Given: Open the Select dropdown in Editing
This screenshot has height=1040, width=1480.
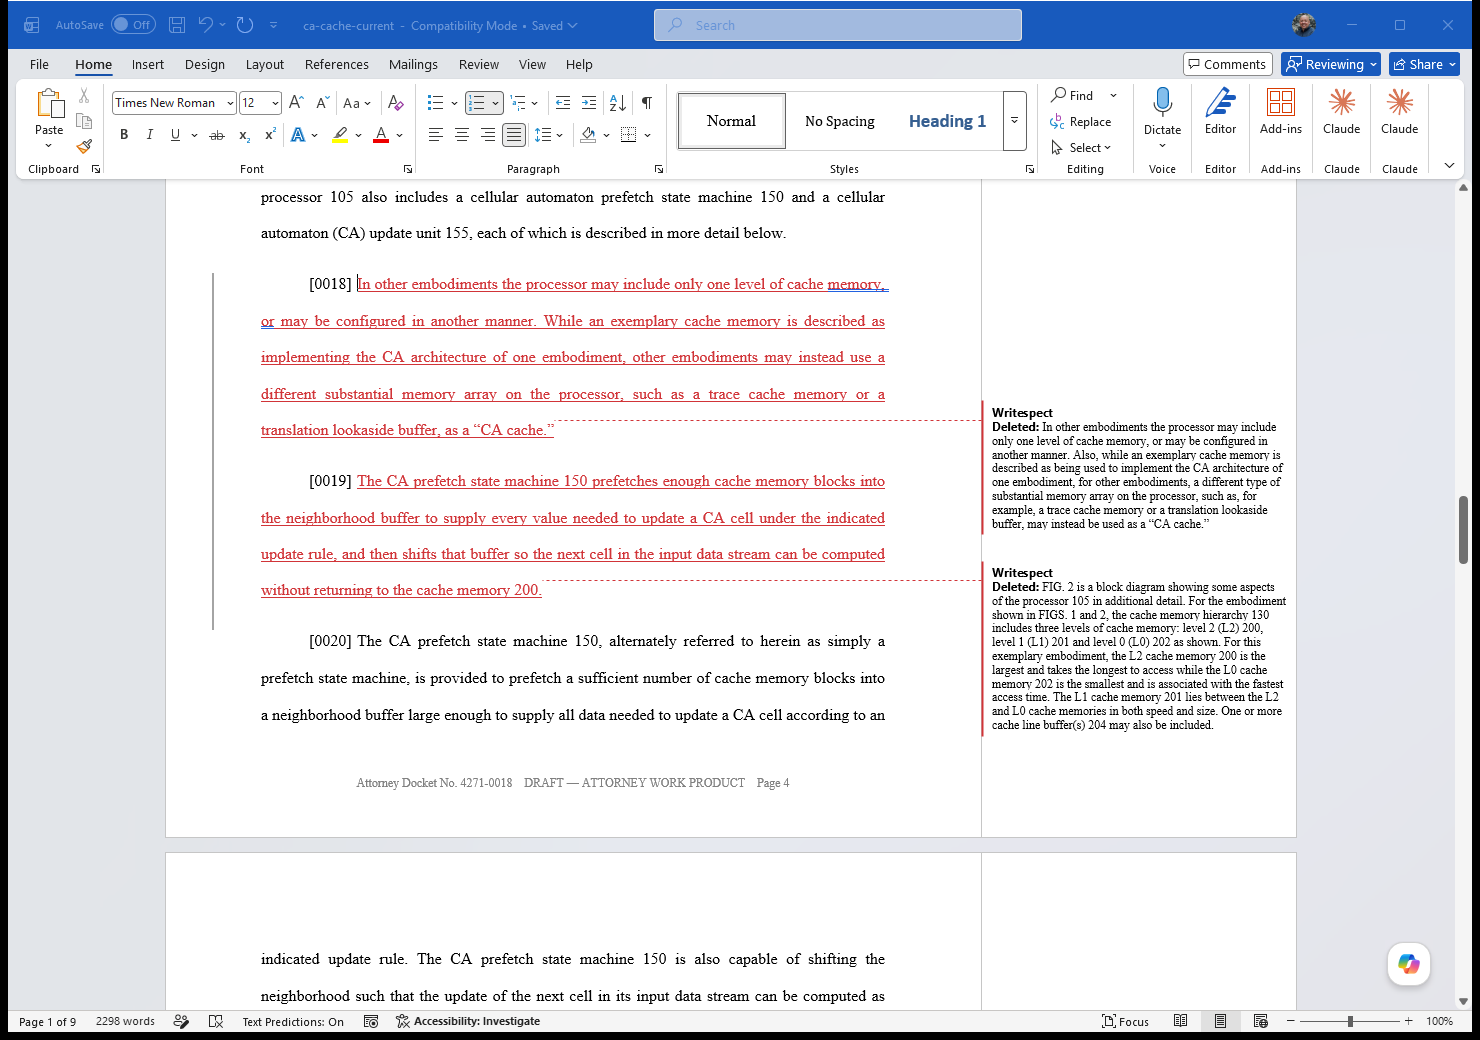Looking at the screenshot, I should (x=1081, y=148).
